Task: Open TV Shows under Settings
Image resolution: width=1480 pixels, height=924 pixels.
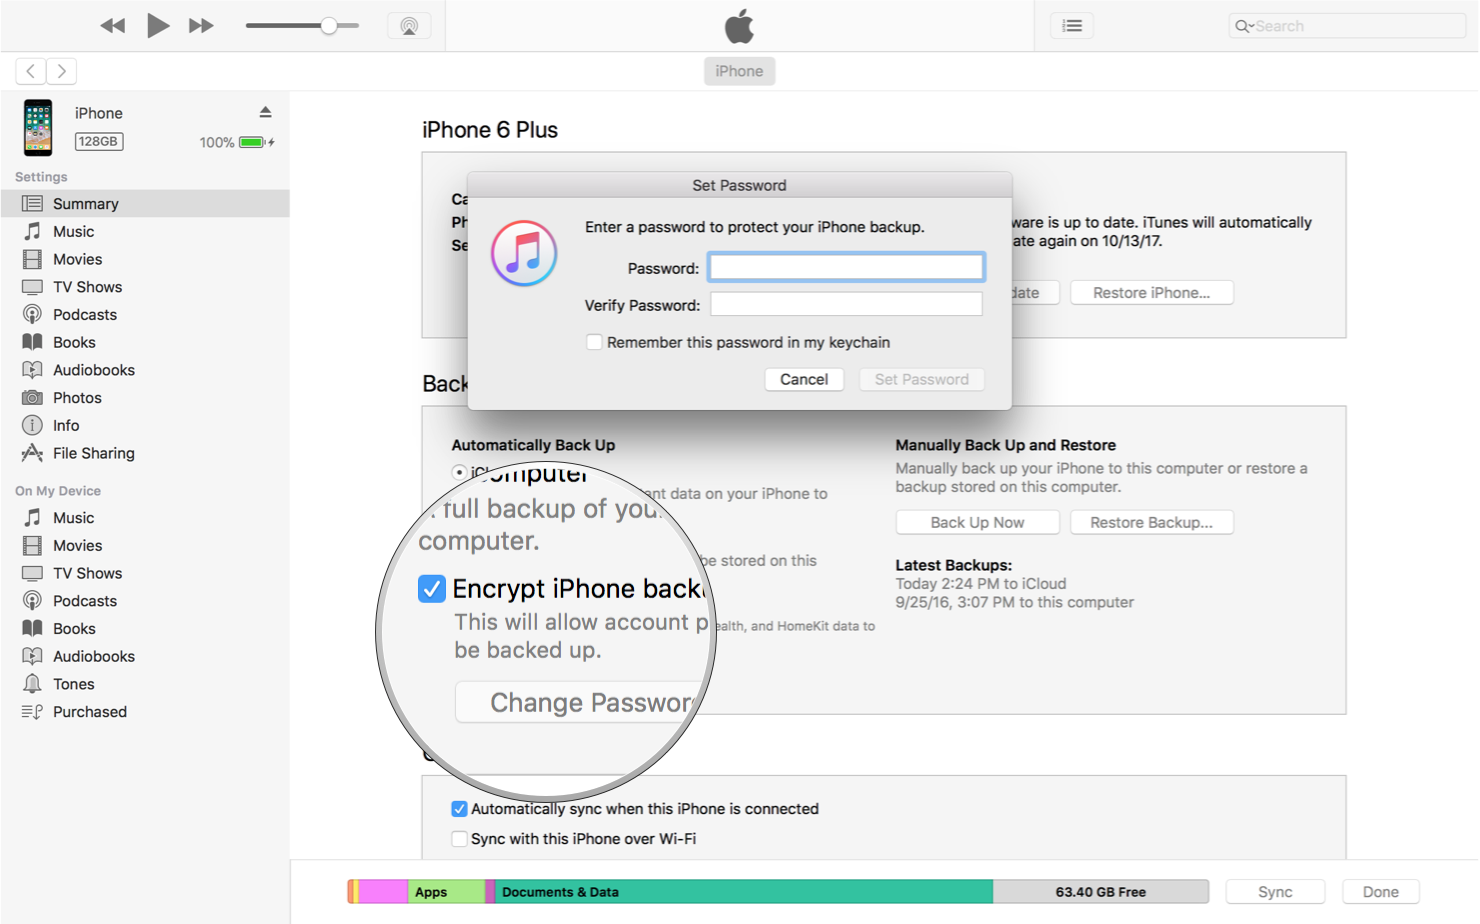Action: coord(145,287)
